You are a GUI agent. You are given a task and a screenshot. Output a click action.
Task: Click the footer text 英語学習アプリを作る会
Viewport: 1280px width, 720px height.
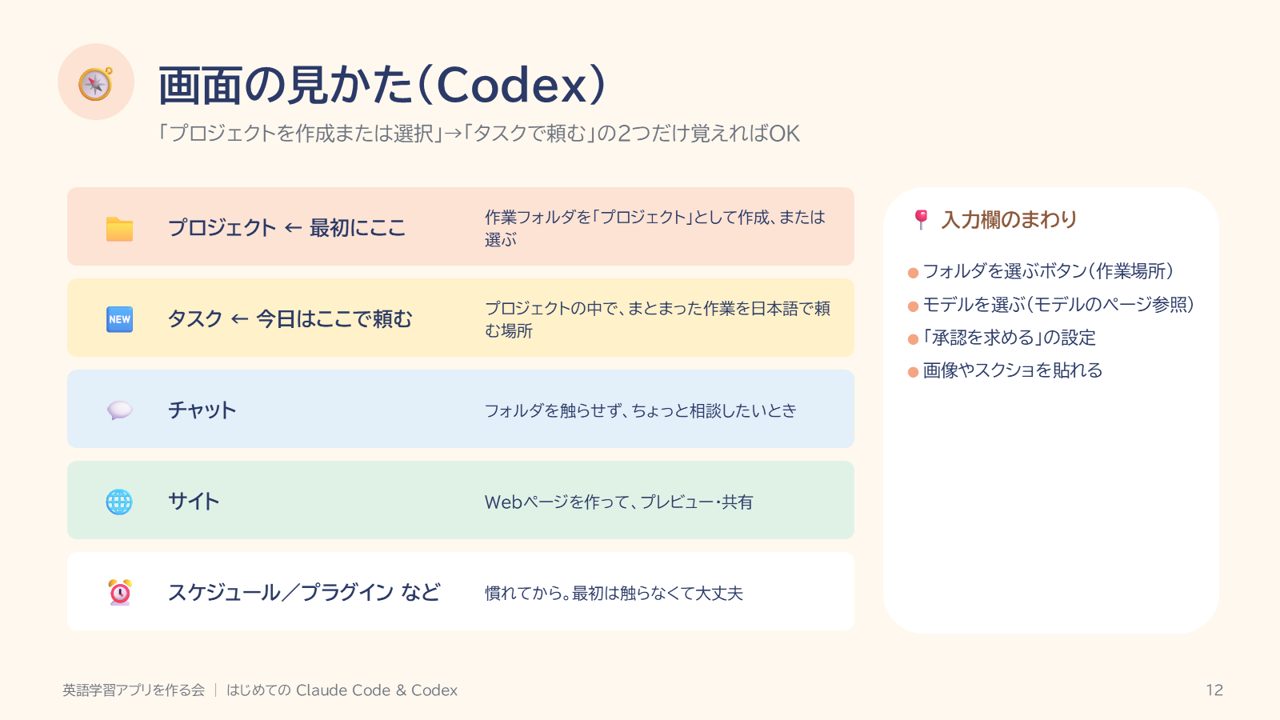(133, 690)
